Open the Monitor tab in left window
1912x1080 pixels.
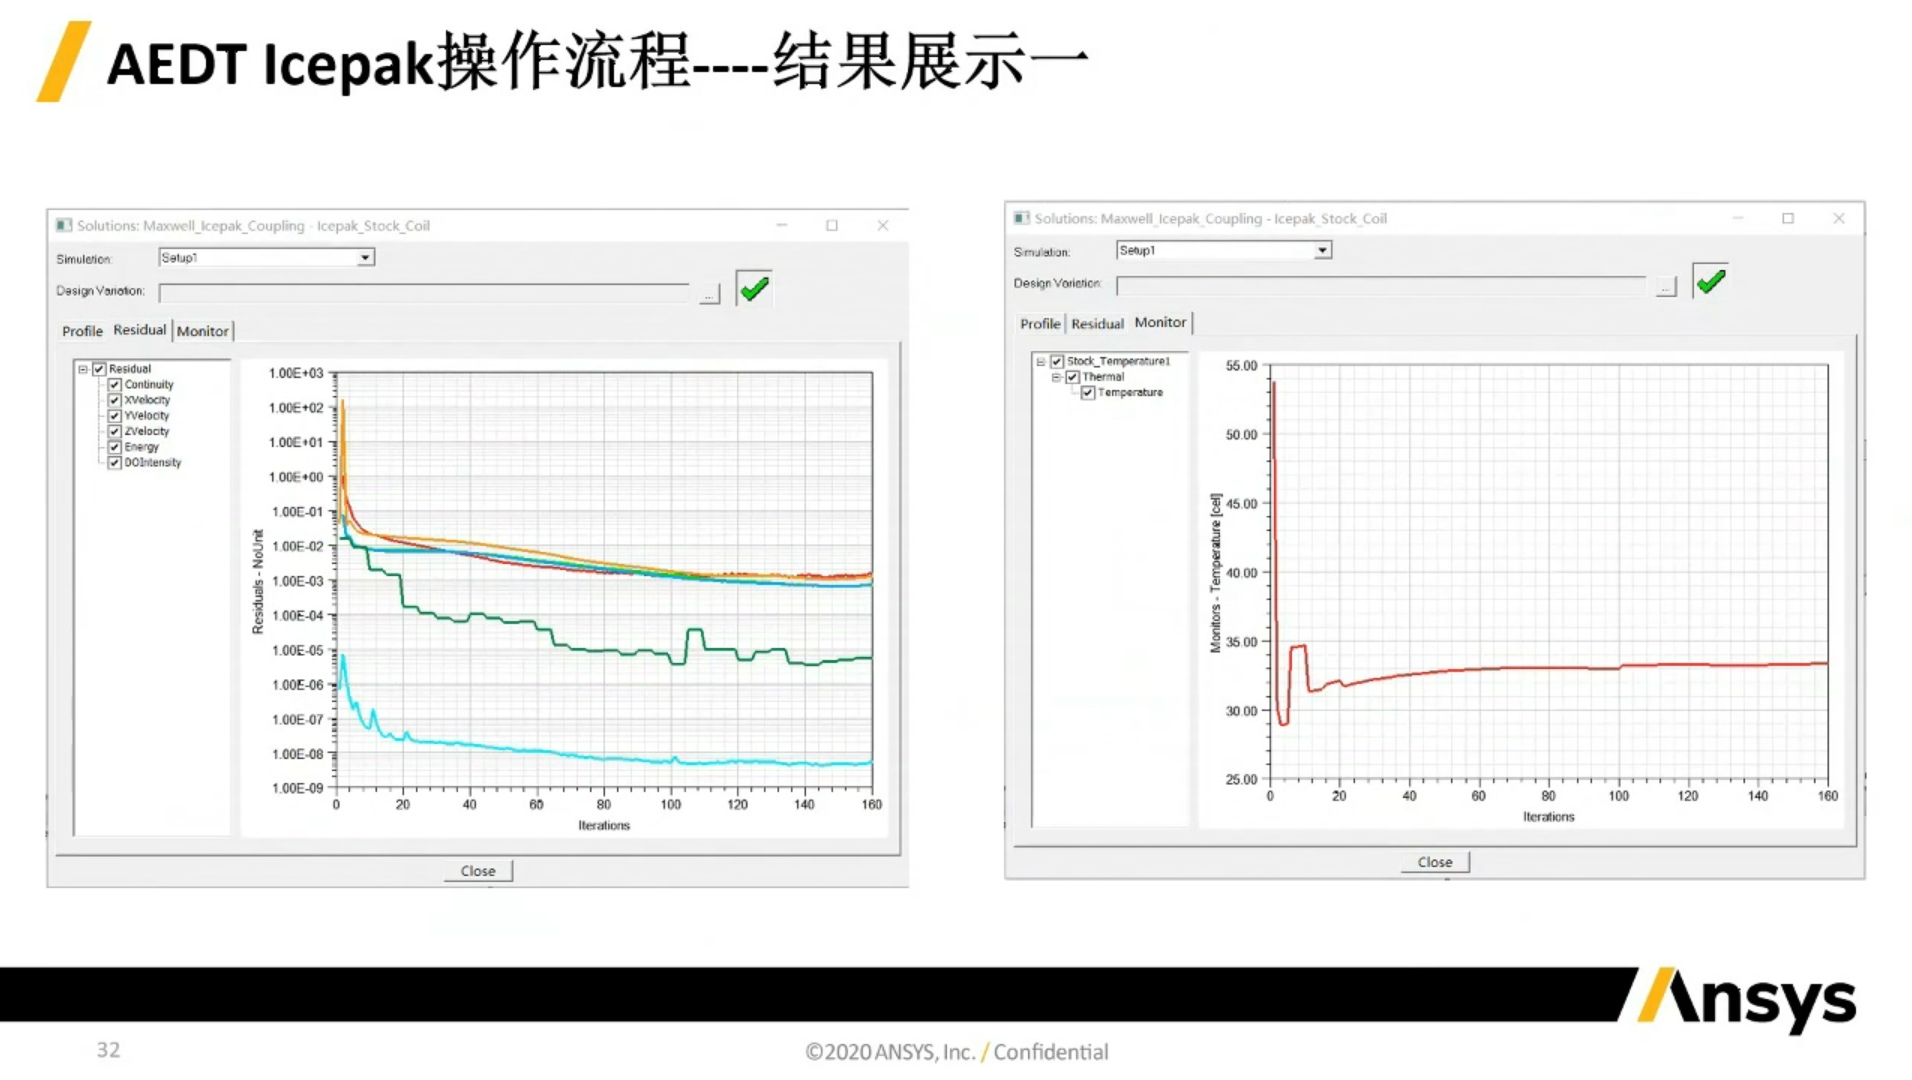click(203, 331)
